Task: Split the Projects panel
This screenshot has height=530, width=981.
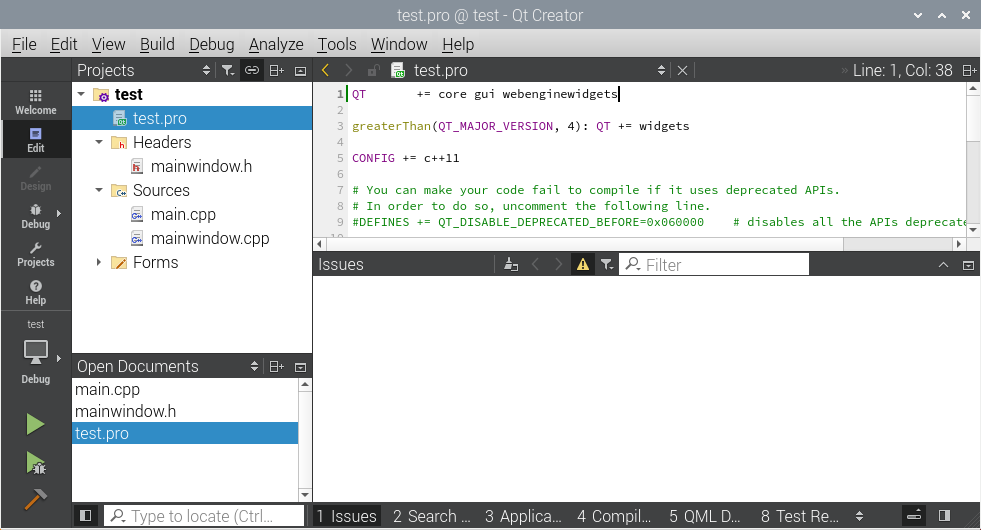Action: pyautogui.click(x=277, y=70)
